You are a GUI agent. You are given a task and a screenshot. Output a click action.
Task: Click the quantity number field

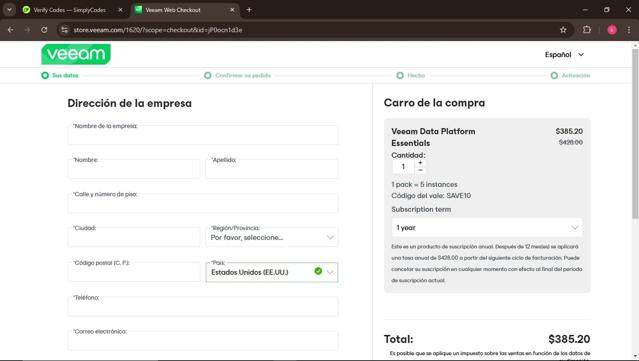click(403, 166)
